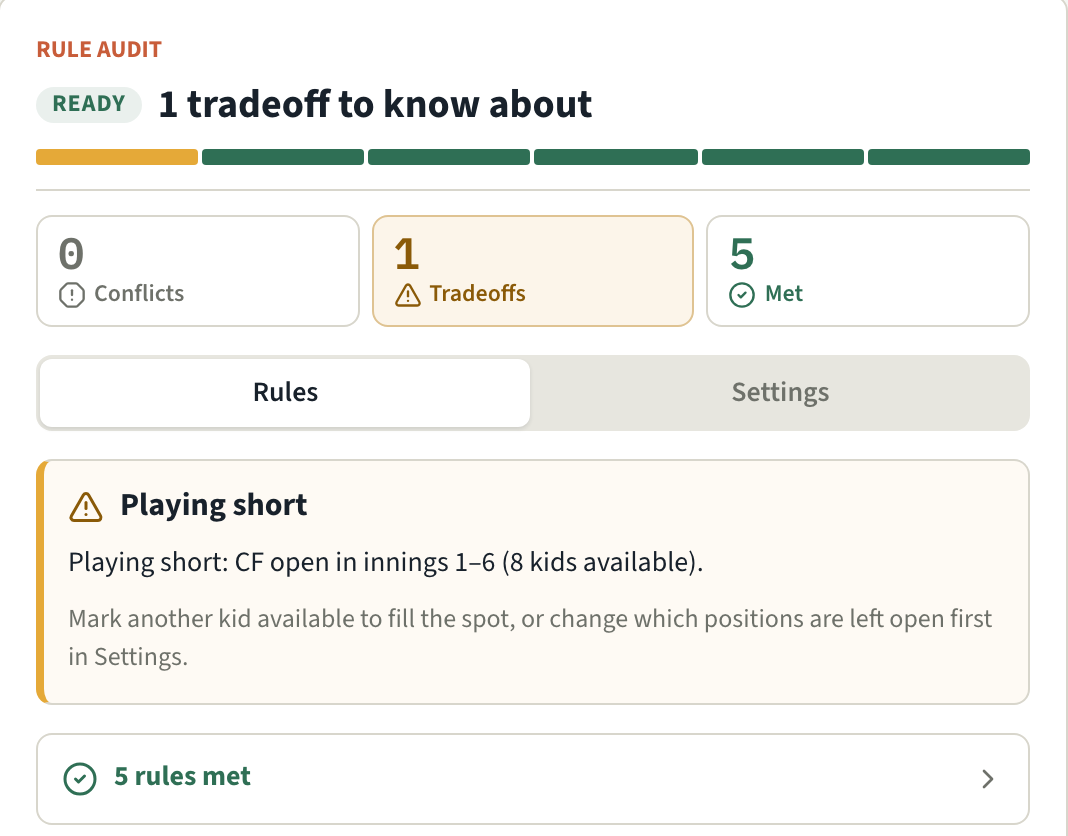Click the Met checkmark circle icon

(742, 295)
